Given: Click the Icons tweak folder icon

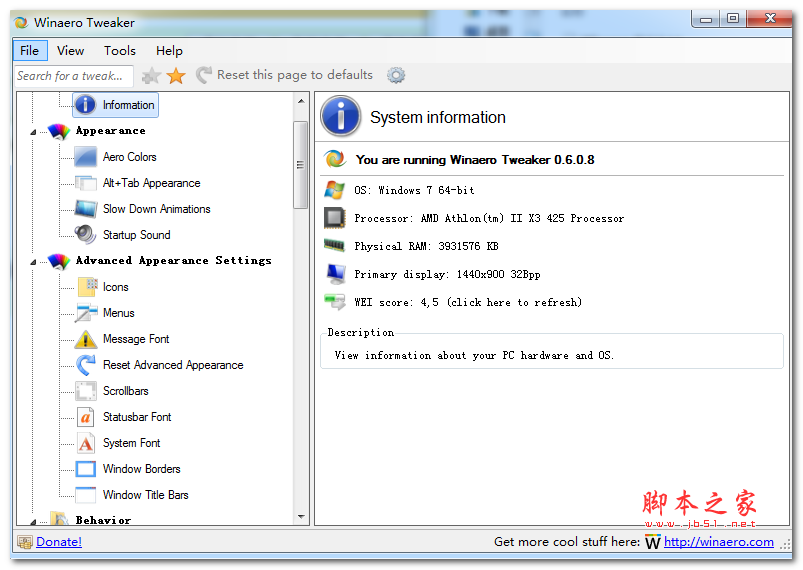Looking at the screenshot, I should click(87, 287).
